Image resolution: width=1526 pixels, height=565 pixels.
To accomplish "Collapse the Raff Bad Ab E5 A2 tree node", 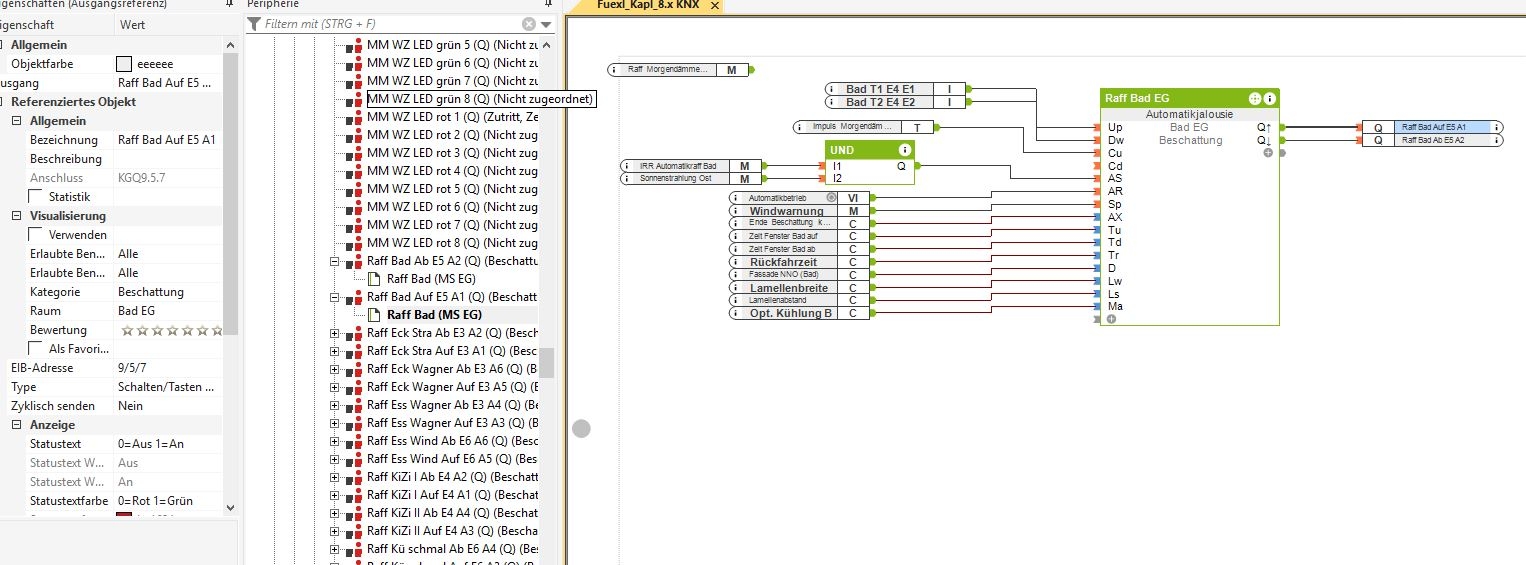I will click(x=335, y=261).
